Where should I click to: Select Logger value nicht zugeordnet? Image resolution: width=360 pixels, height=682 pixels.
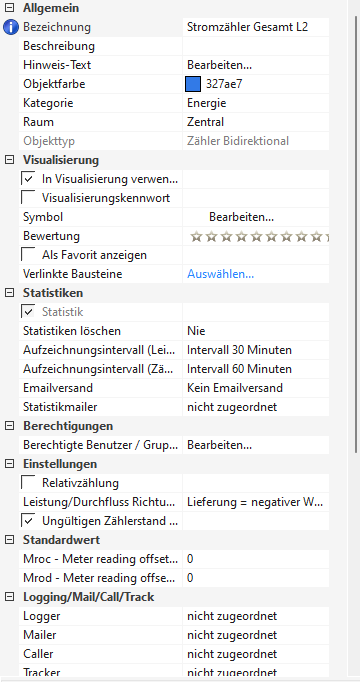(256, 616)
